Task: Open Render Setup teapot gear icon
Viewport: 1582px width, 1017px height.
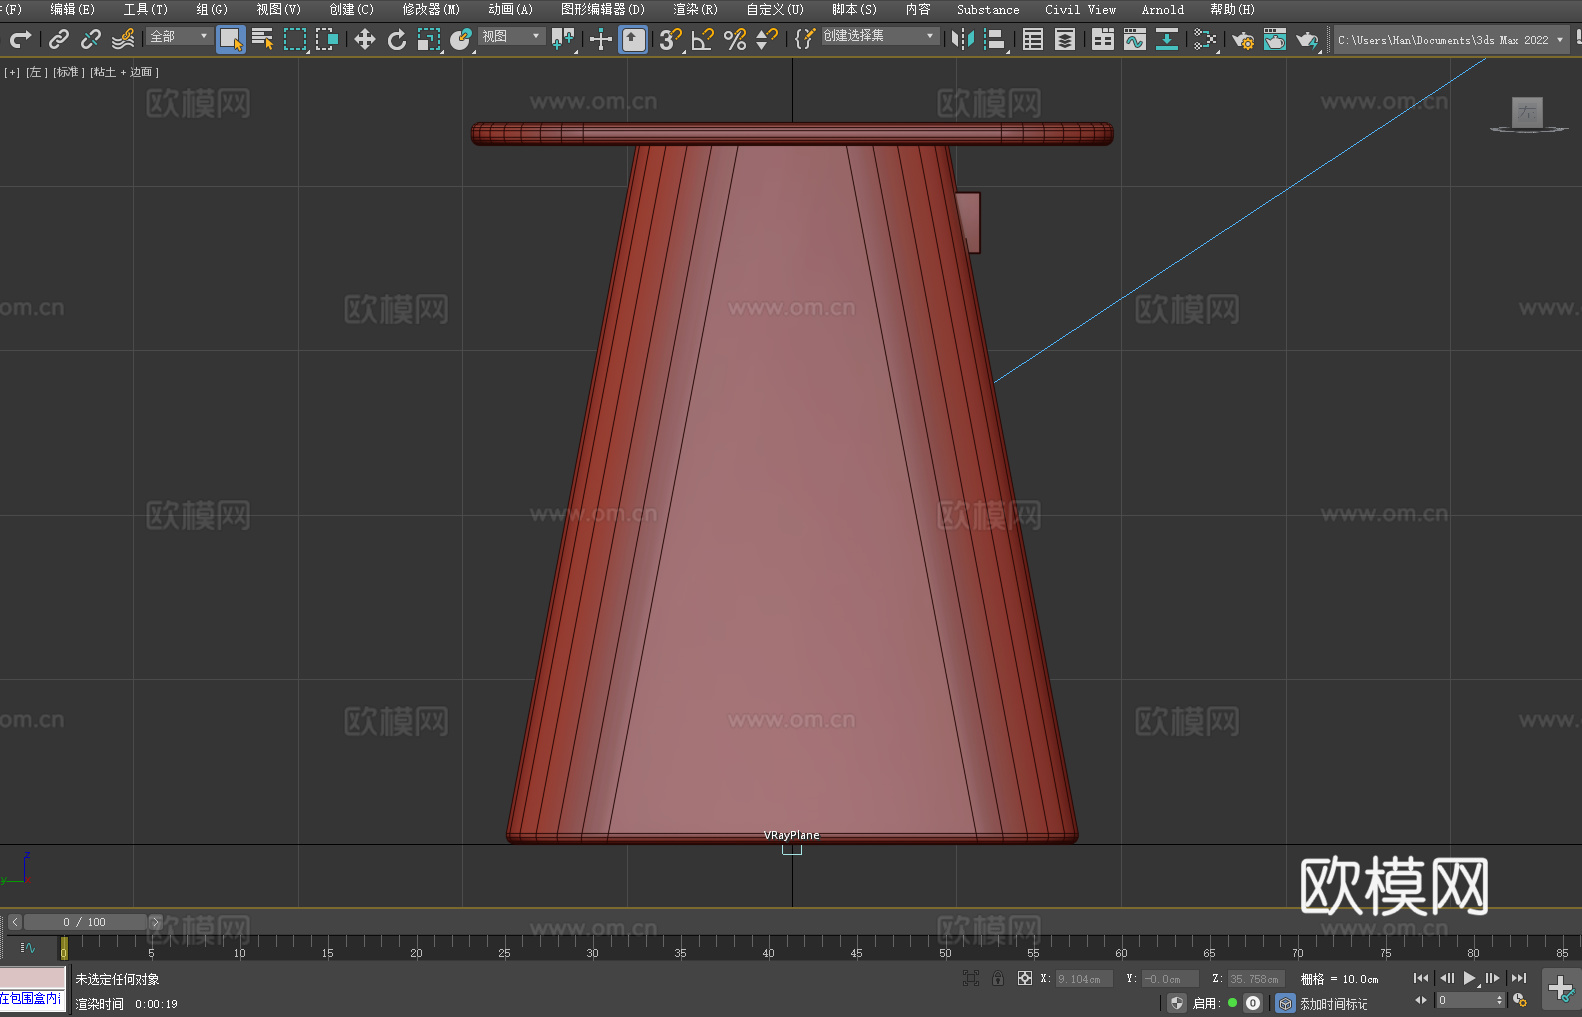Action: pos(1243,39)
